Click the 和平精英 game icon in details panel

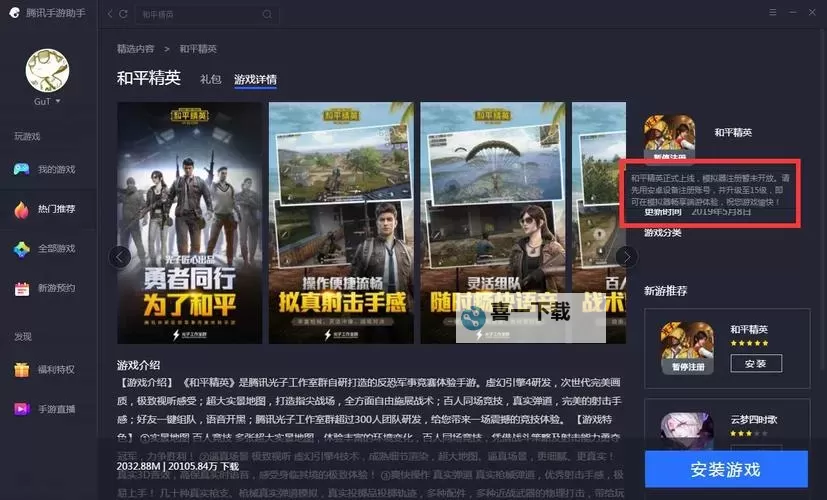pos(669,136)
